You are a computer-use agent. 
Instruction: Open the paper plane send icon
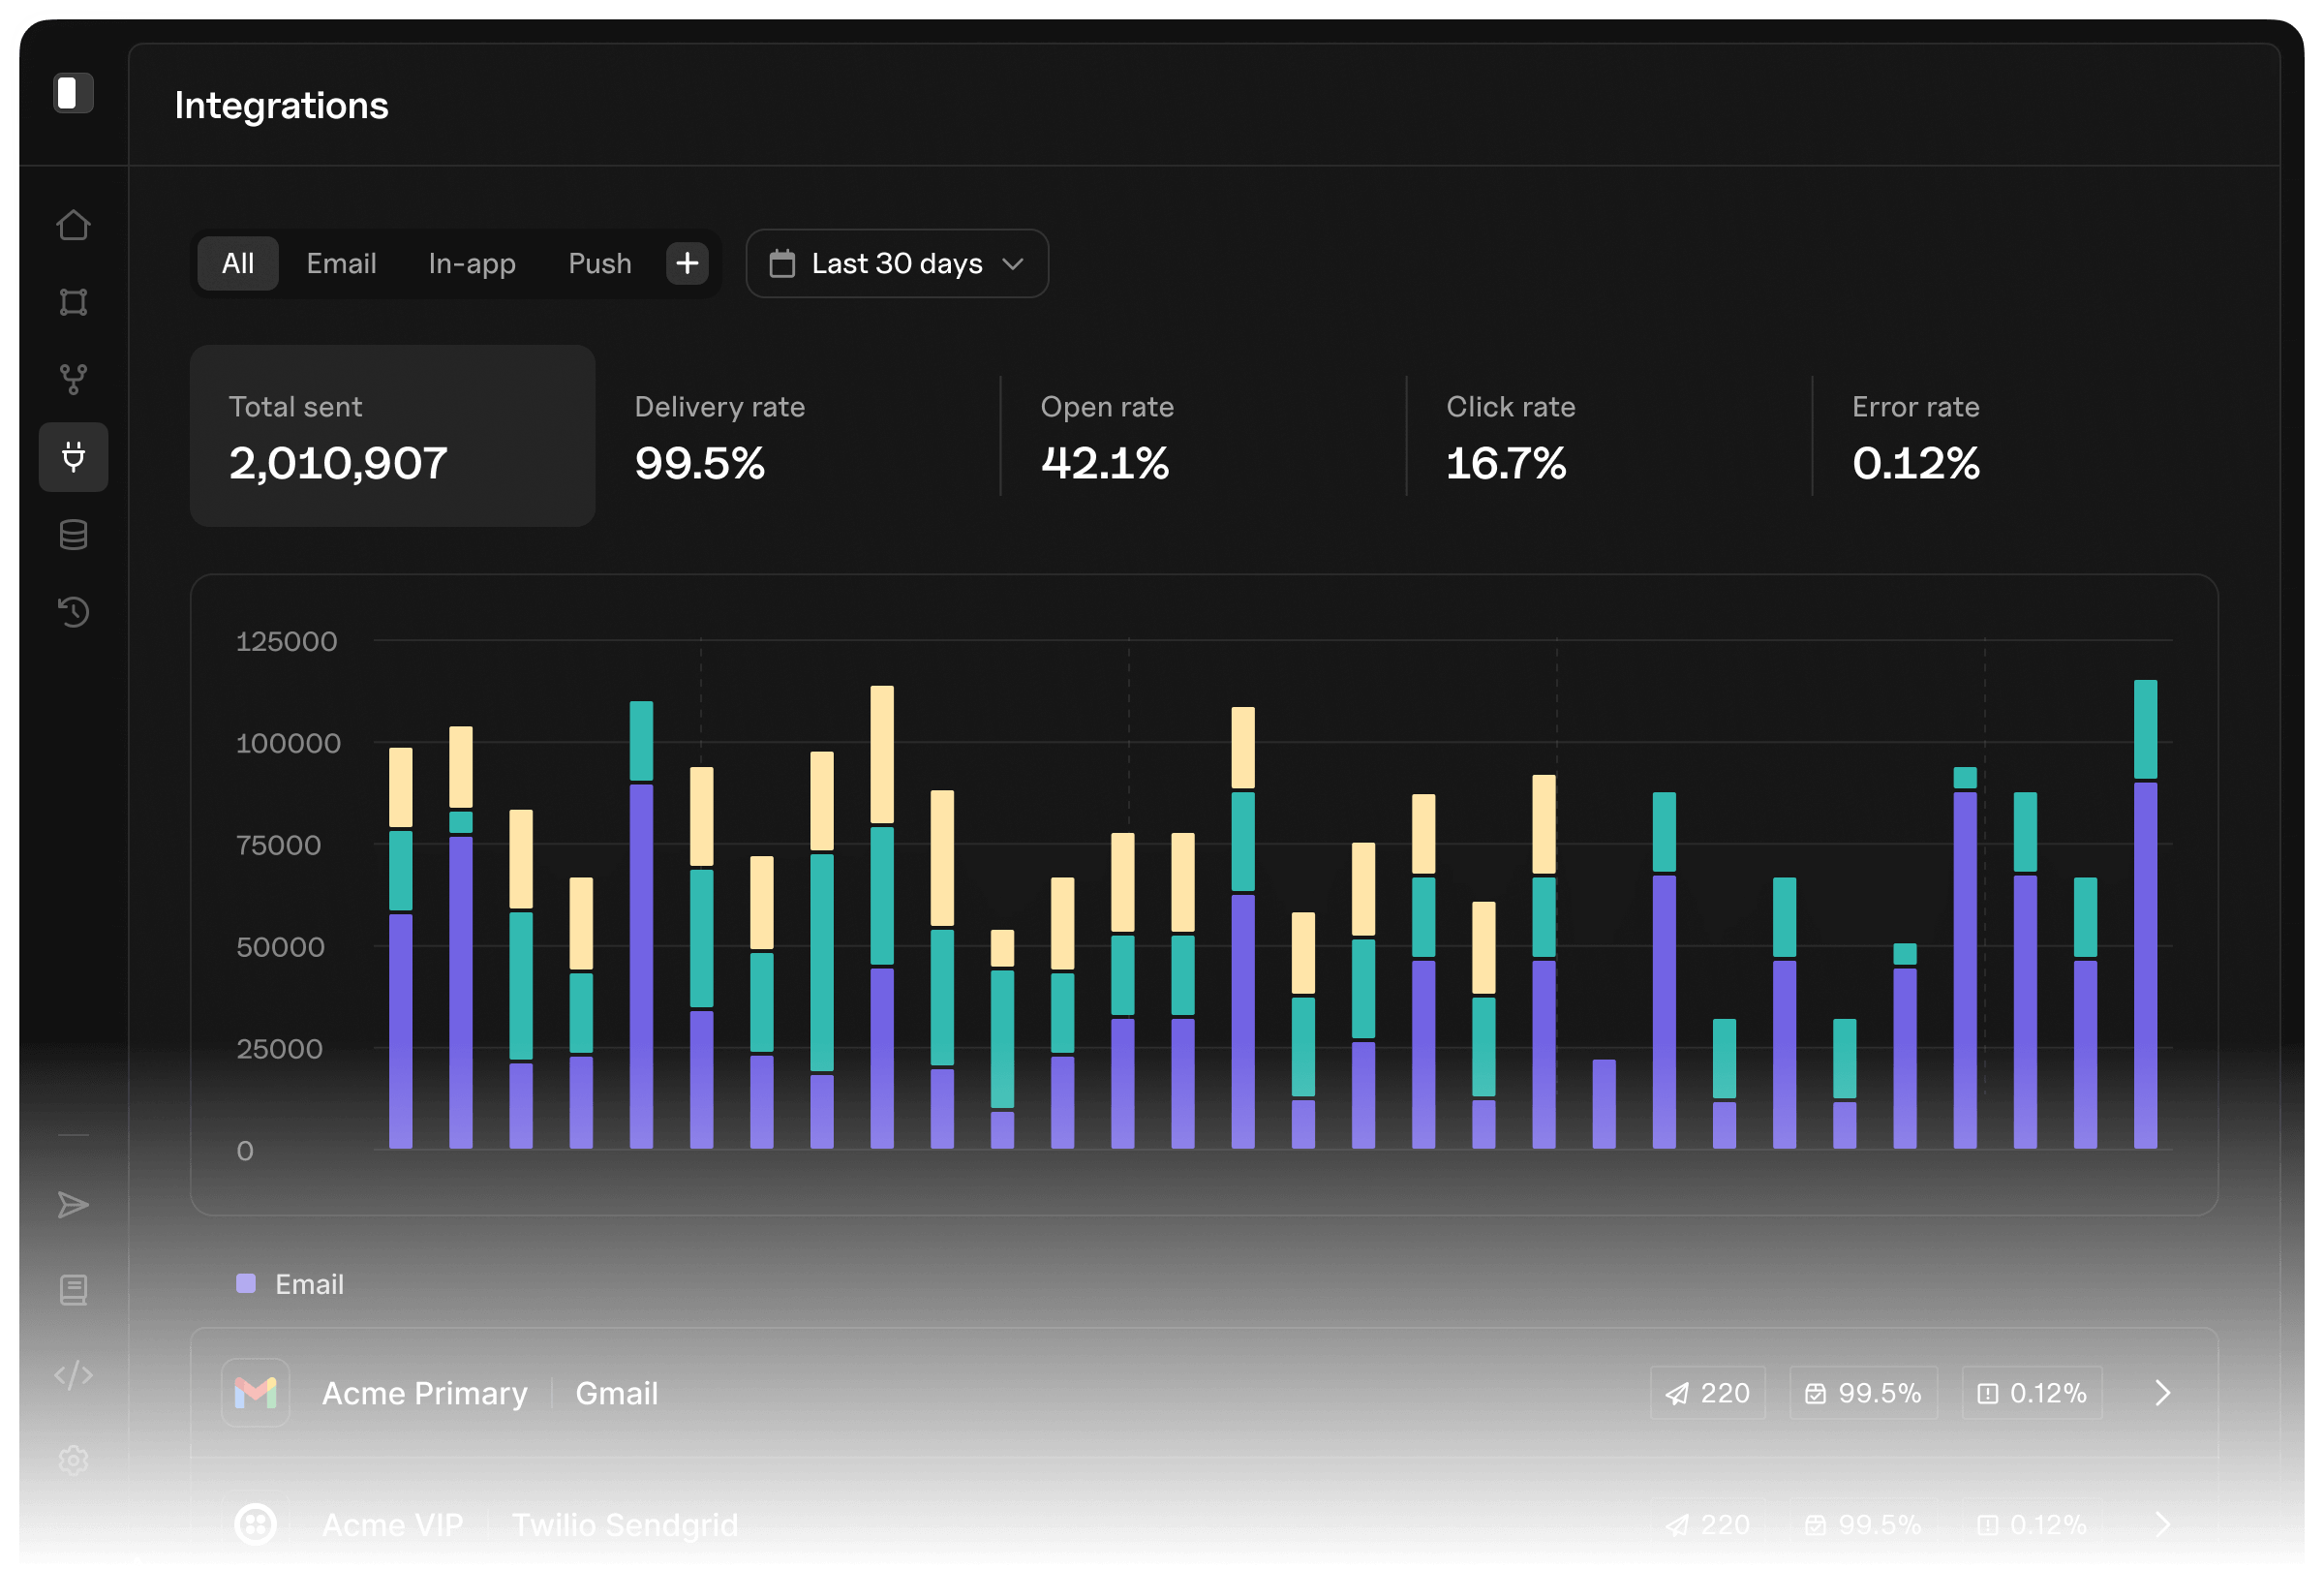pyautogui.click(x=73, y=1205)
